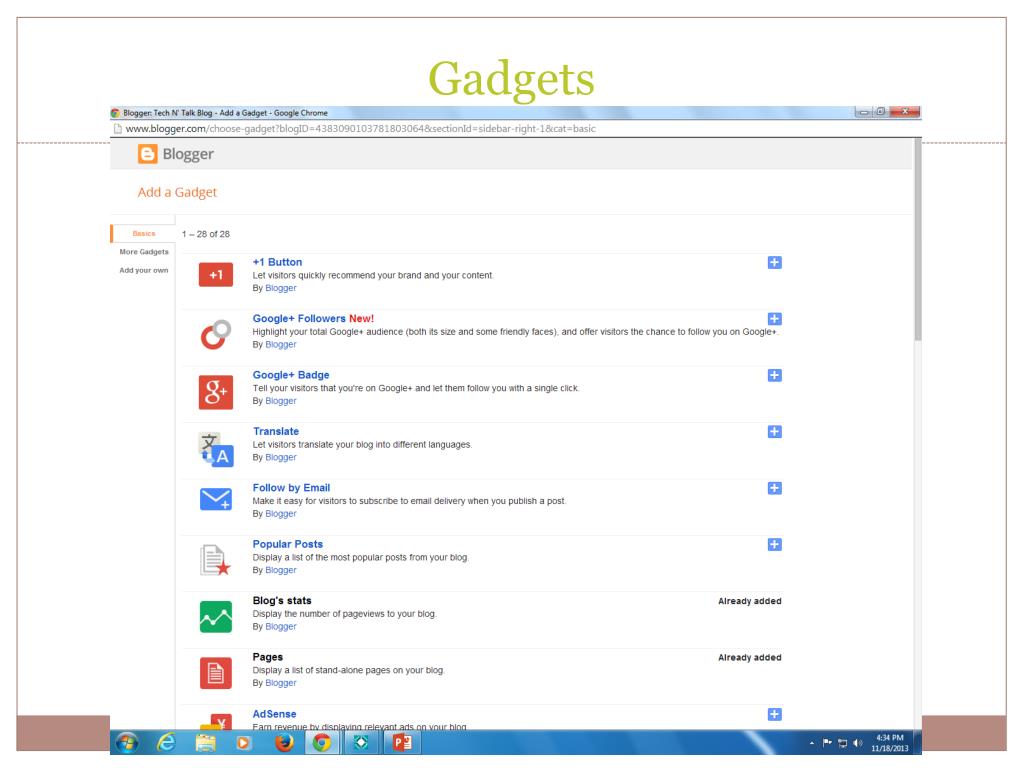Open the teal diamond app on taskbar

(361, 743)
